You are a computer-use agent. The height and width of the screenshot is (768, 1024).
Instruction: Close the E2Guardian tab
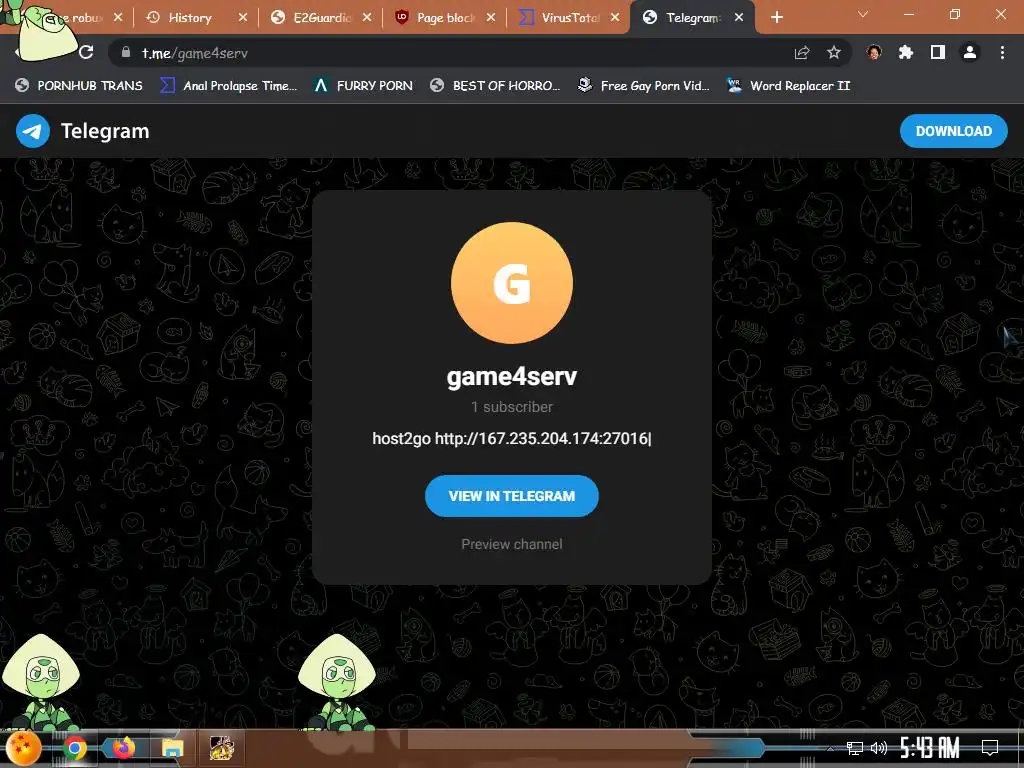point(367,18)
